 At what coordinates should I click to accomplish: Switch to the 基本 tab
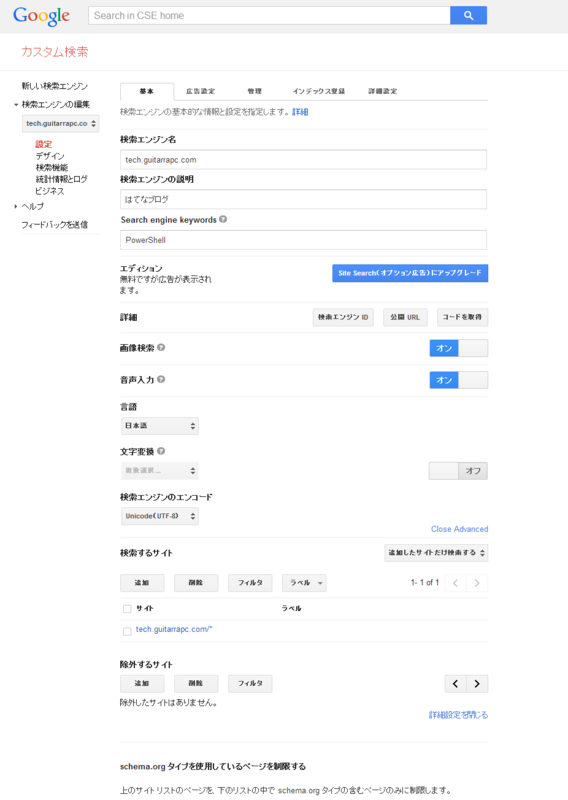point(146,91)
